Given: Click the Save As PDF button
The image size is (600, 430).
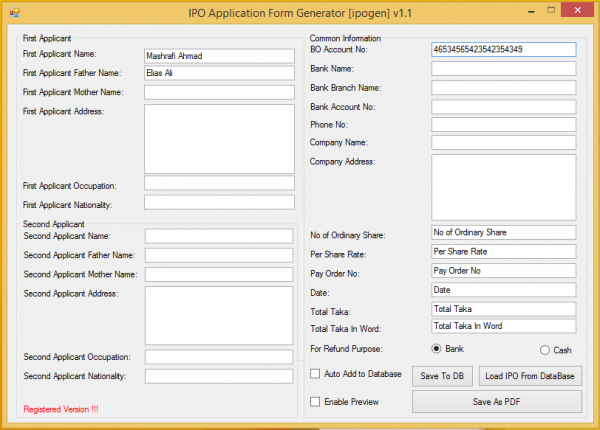Looking at the screenshot, I should (x=496, y=402).
